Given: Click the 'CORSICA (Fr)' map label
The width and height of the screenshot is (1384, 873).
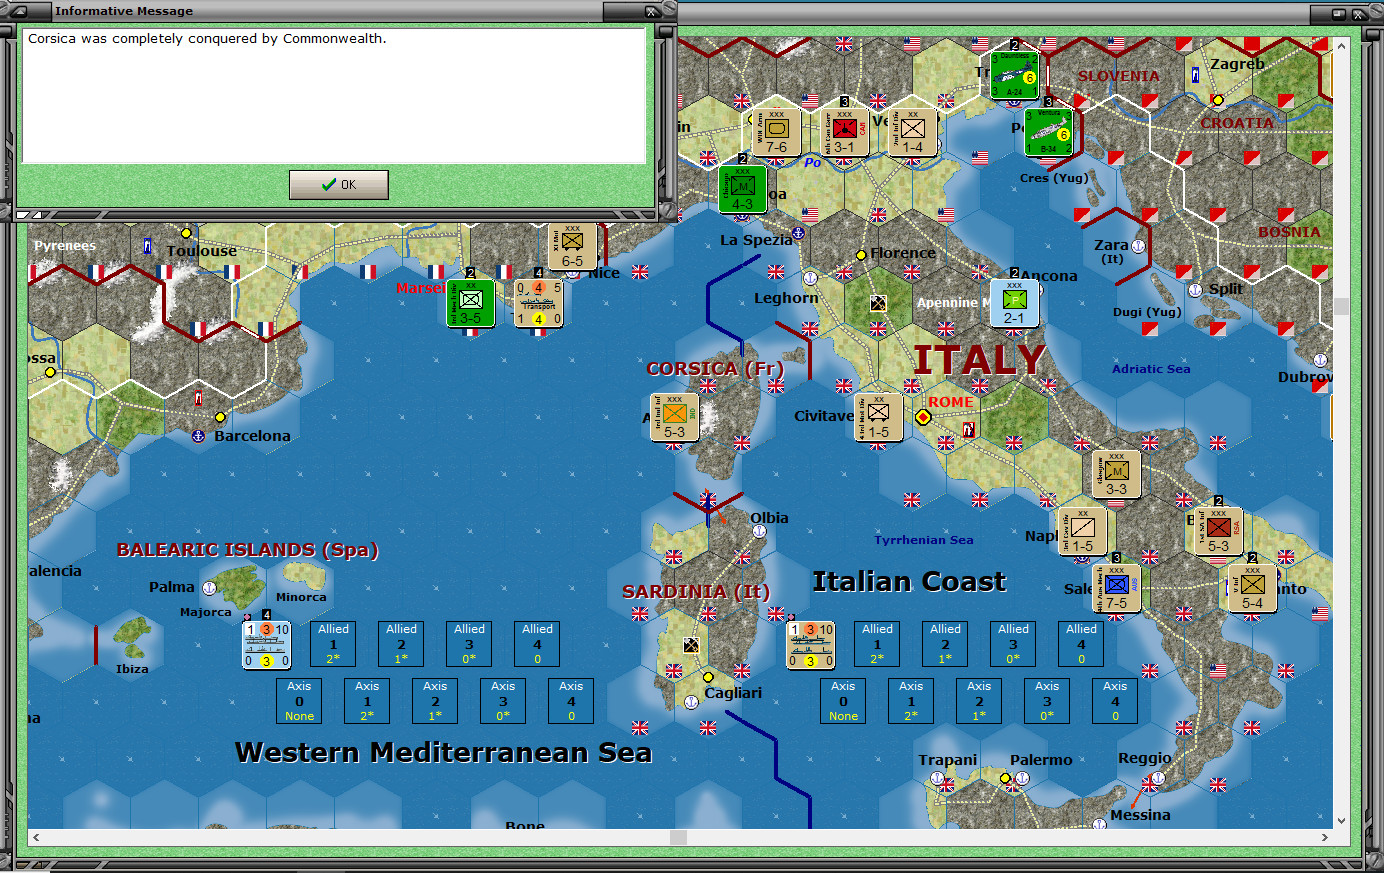Looking at the screenshot, I should point(715,369).
